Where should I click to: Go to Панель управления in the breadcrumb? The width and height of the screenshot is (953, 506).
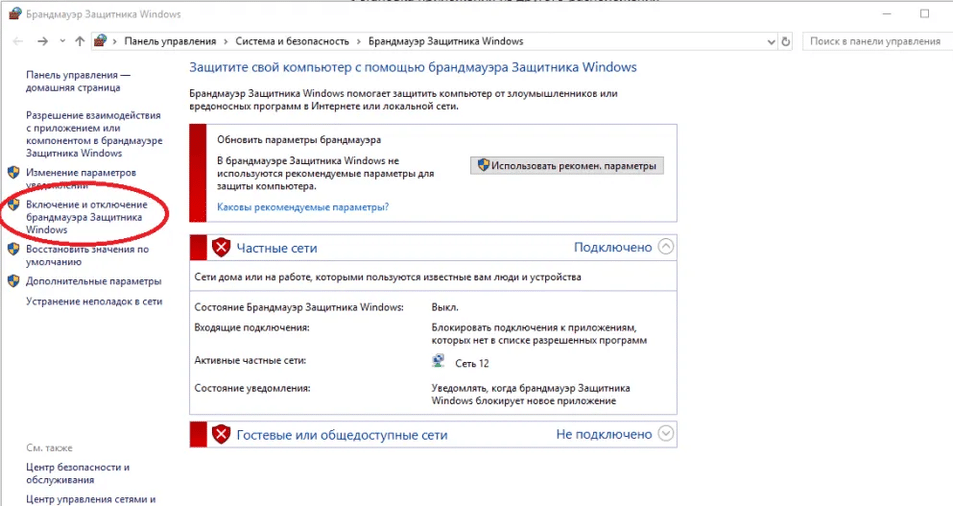[170, 41]
